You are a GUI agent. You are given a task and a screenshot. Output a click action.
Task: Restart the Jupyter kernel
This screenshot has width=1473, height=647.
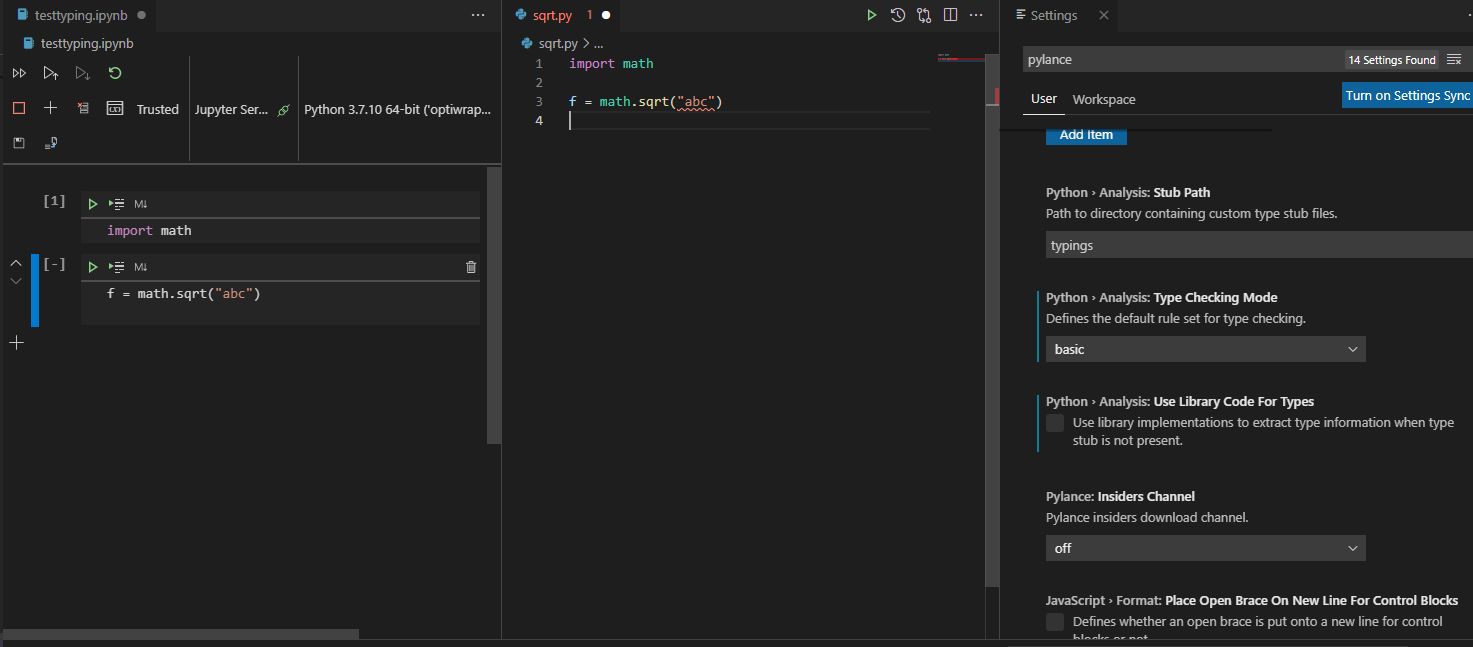coord(114,72)
